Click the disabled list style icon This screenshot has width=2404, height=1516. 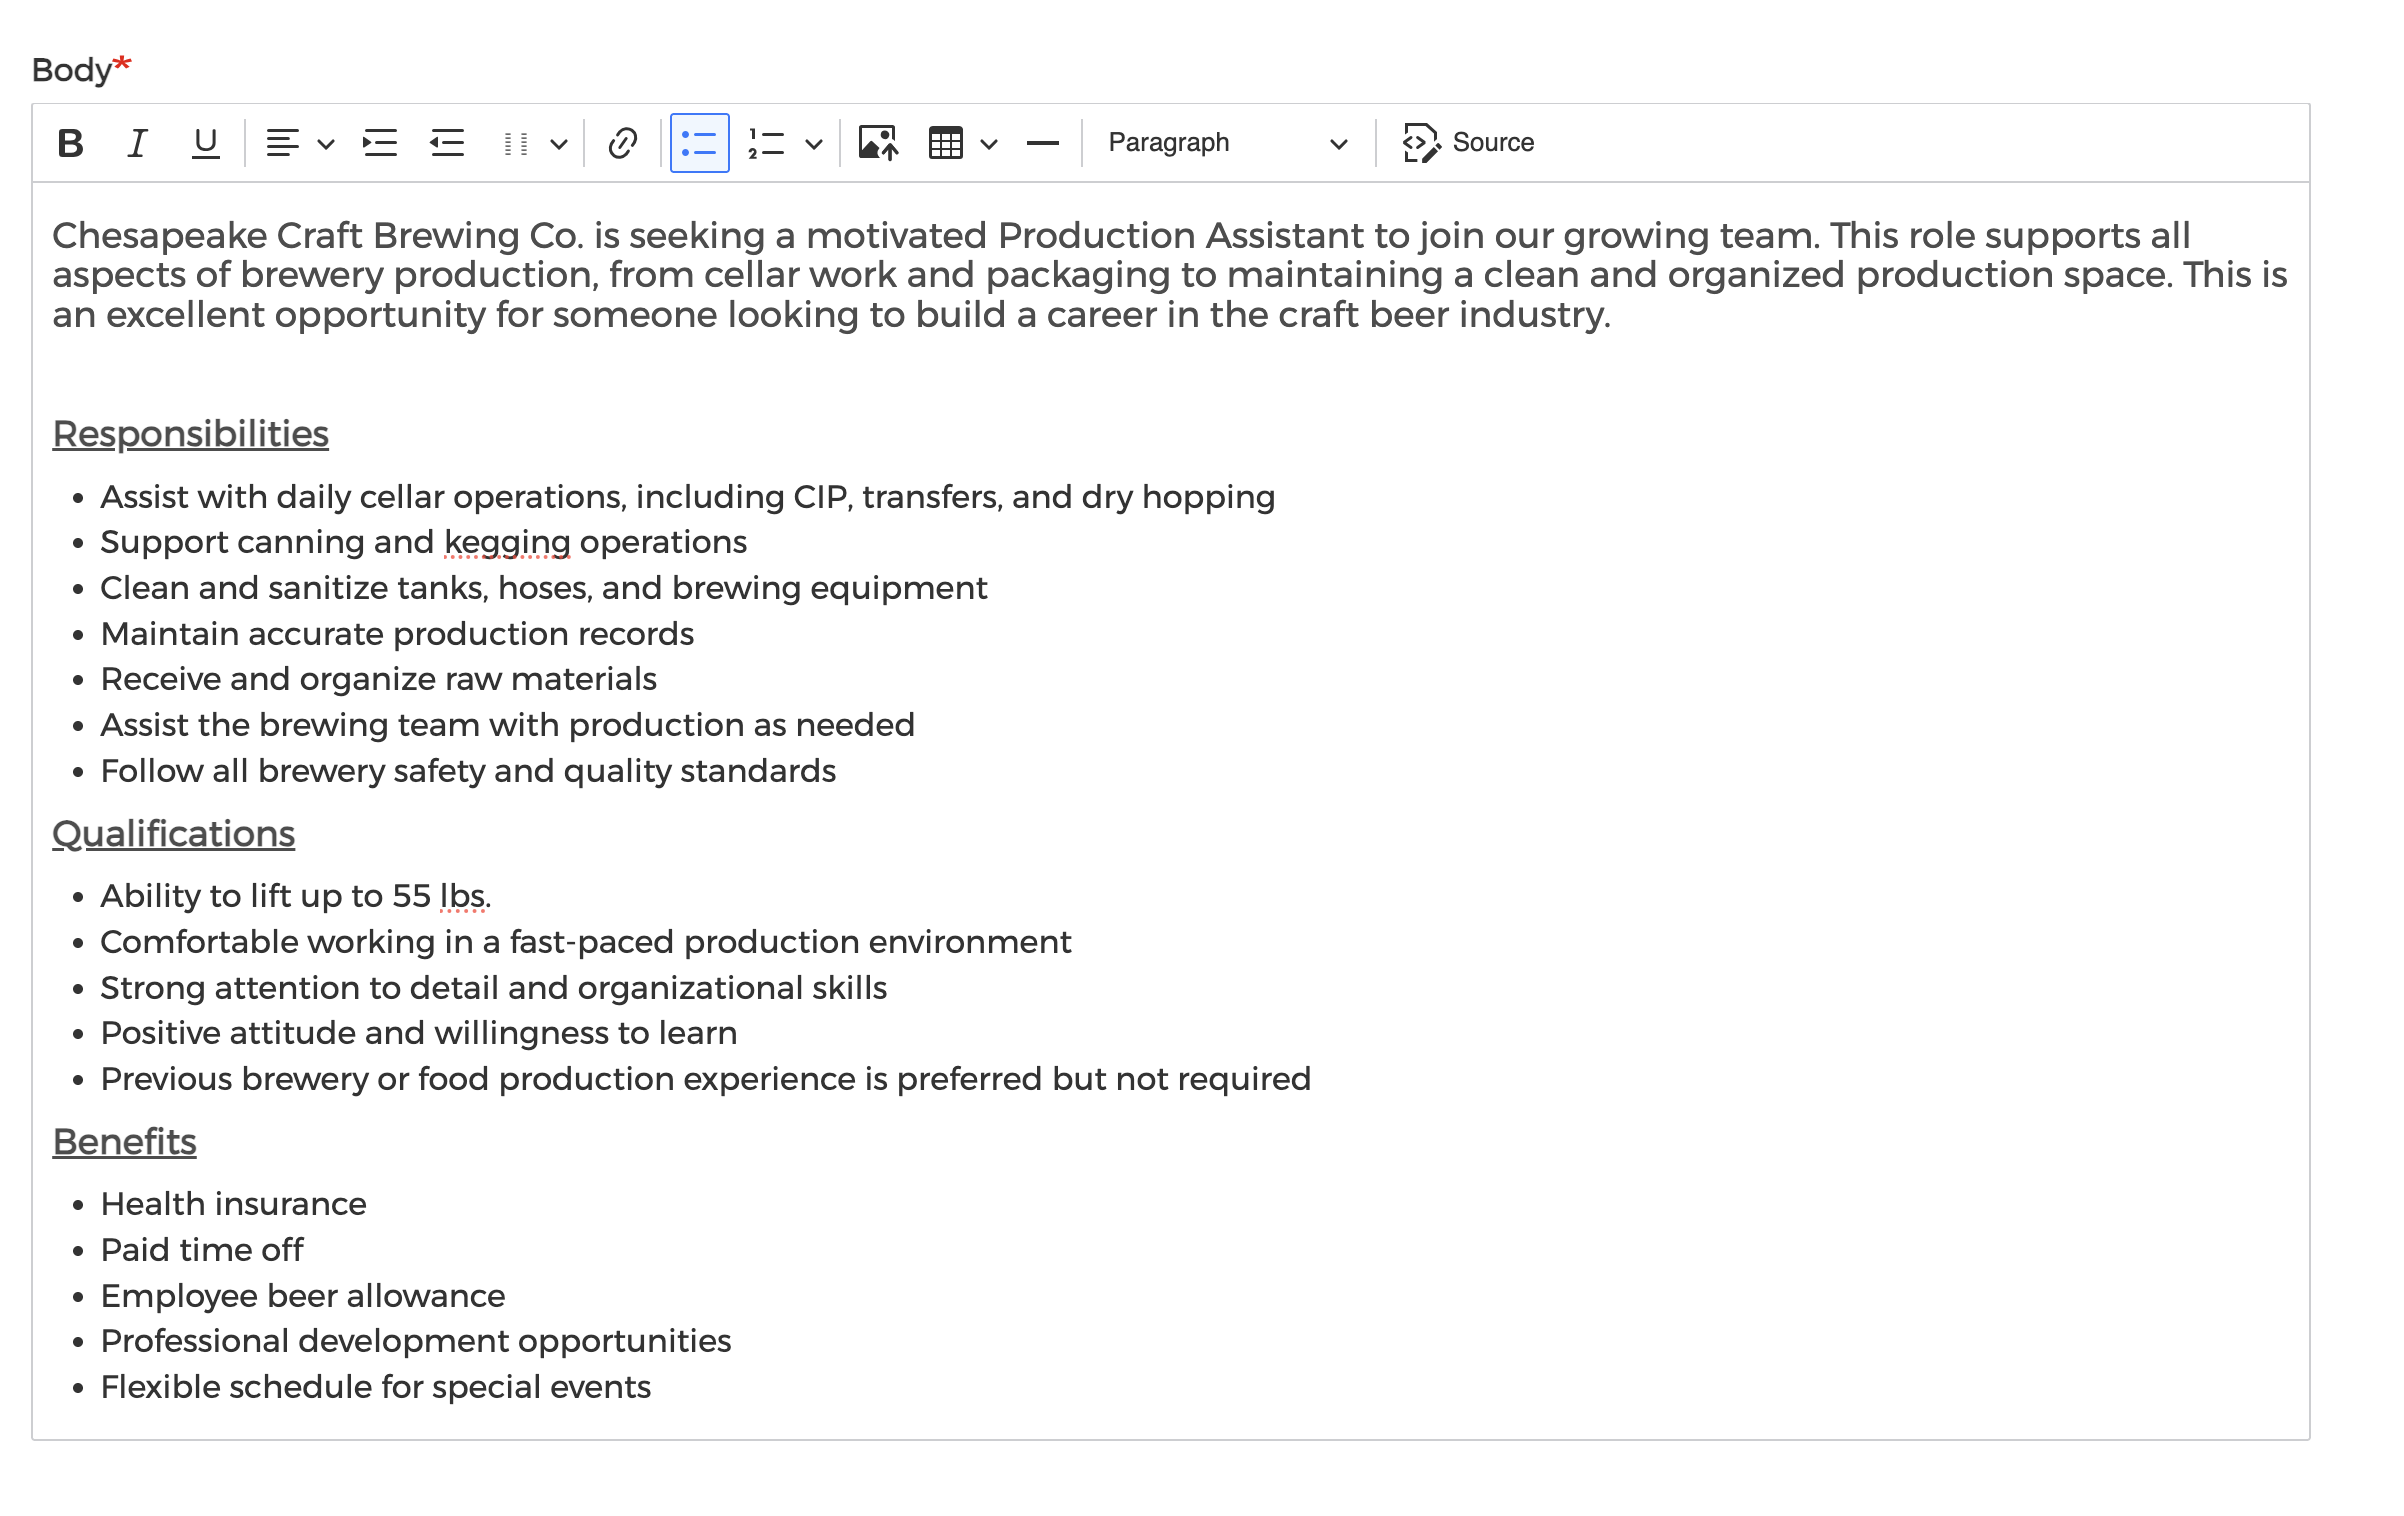(x=515, y=143)
